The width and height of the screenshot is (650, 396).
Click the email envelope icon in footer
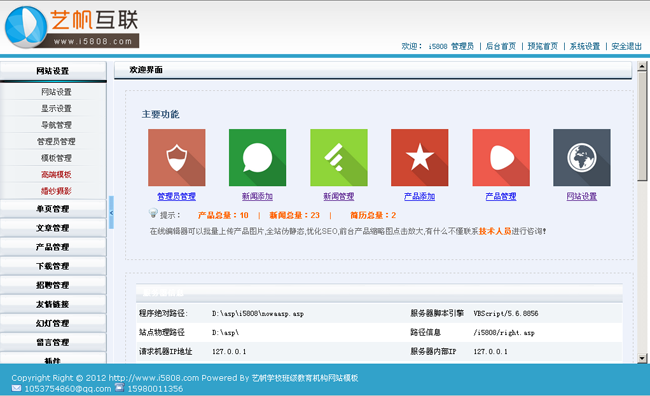pyautogui.click(x=16, y=389)
